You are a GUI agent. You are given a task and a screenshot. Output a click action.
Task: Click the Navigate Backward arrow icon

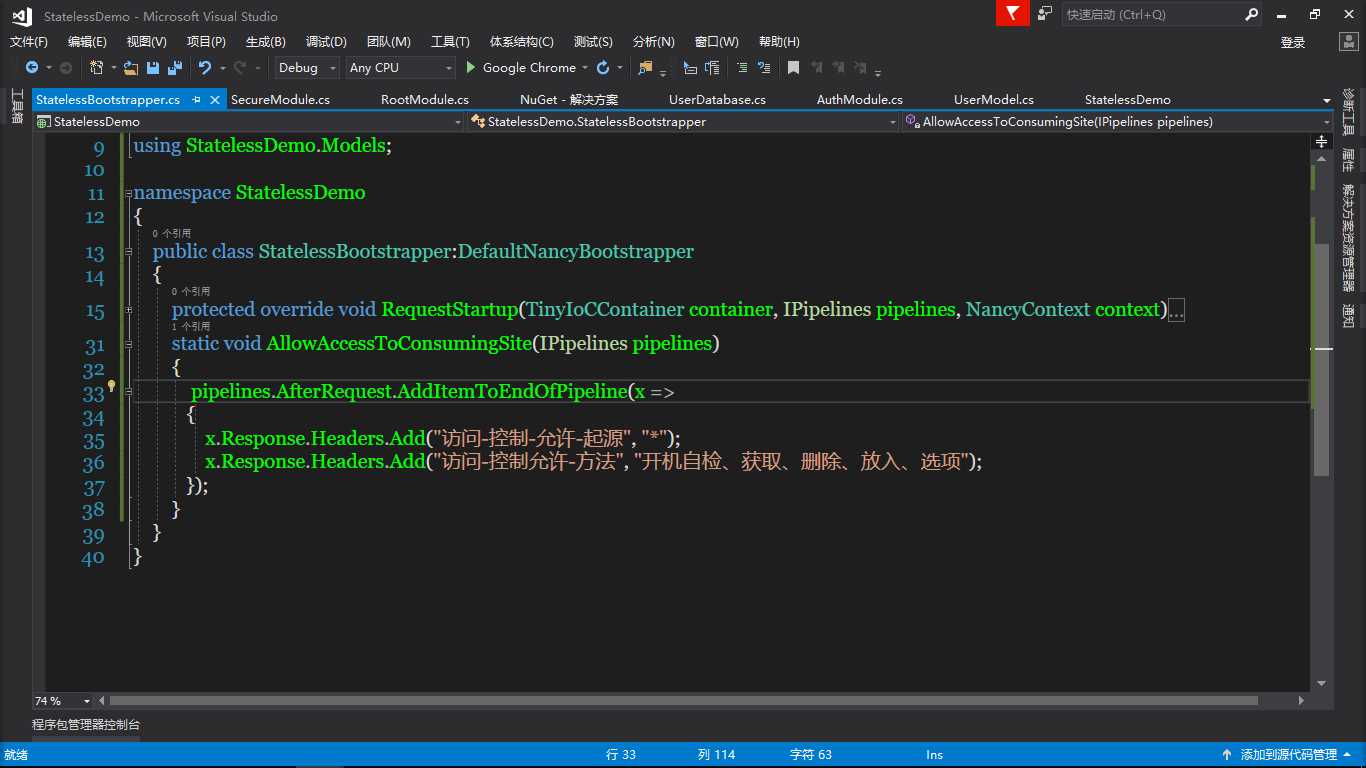coord(32,68)
